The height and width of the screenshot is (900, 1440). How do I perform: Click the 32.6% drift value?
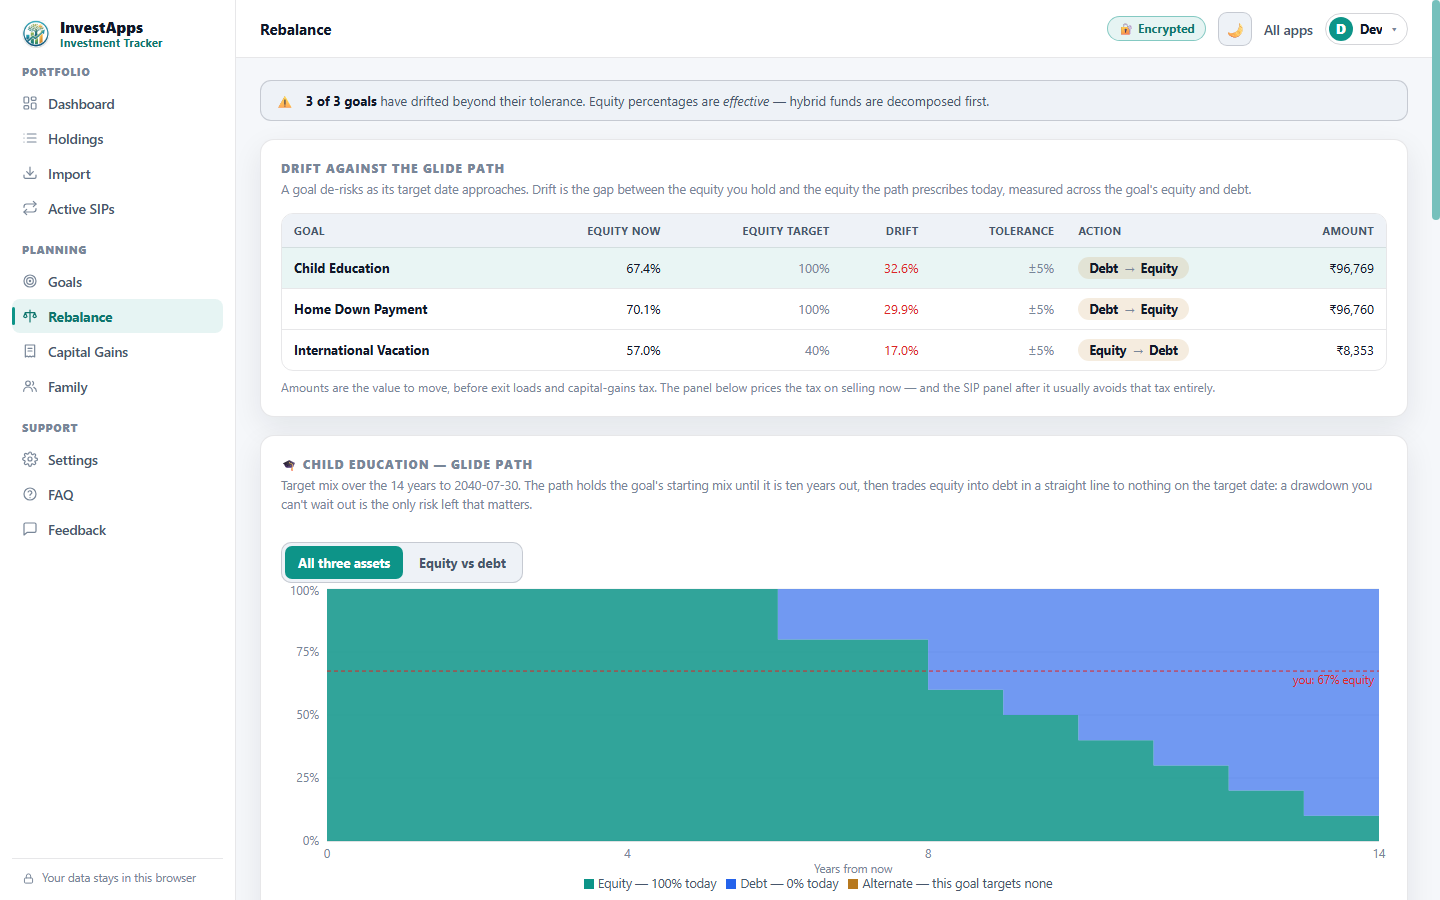point(901,268)
